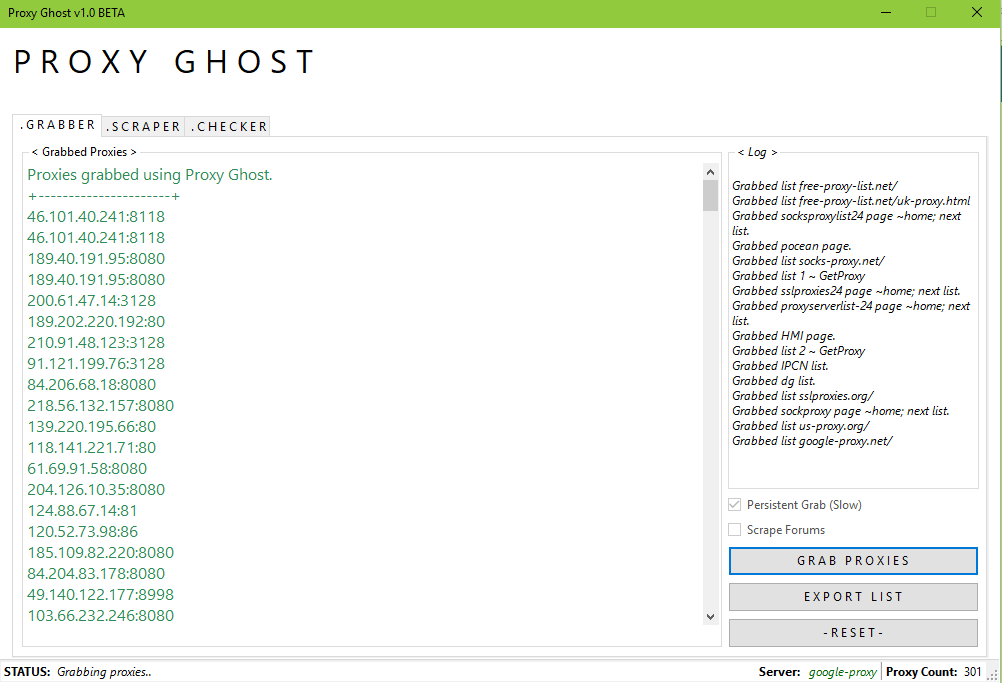
Task: Click the Proxy Count value in status bar
Action: coord(973,672)
